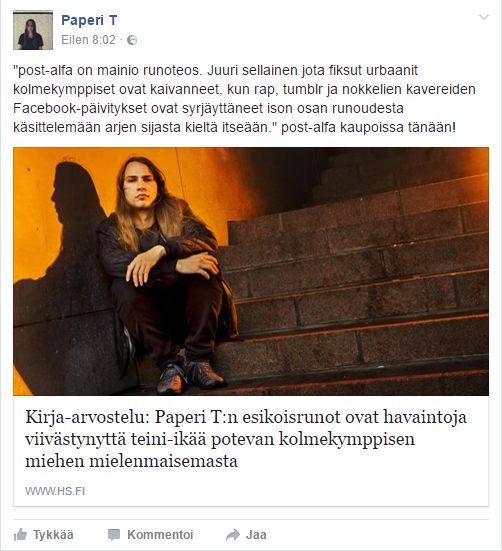Share the post via Jaa
Screen dimensions: 502x551
(246, 535)
